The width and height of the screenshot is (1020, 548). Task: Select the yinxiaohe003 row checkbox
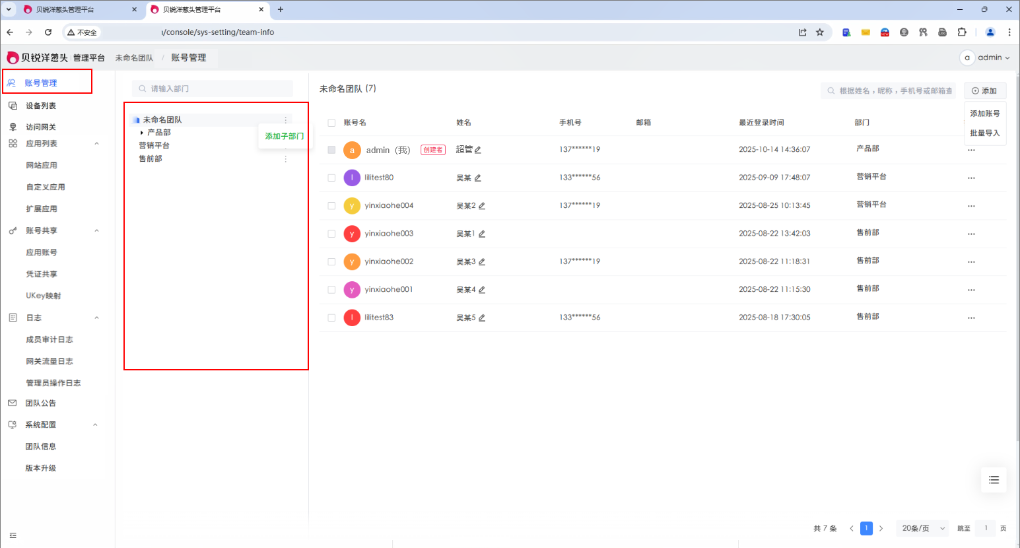(332, 234)
